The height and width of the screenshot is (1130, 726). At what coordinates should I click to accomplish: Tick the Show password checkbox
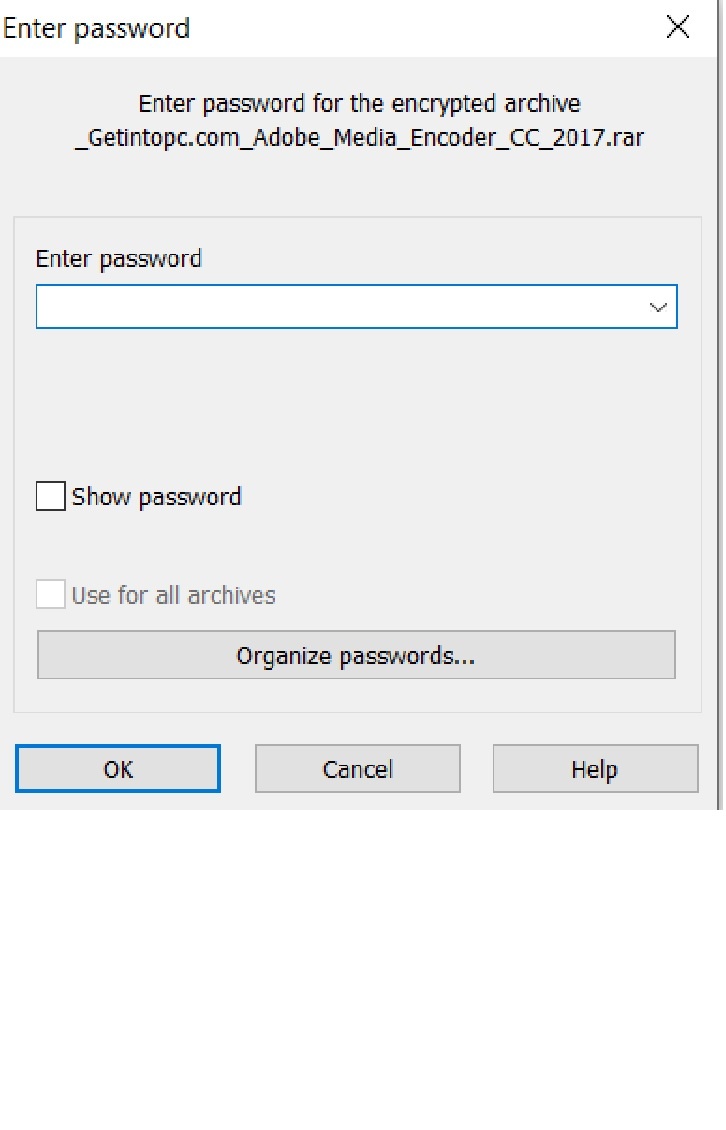point(50,497)
